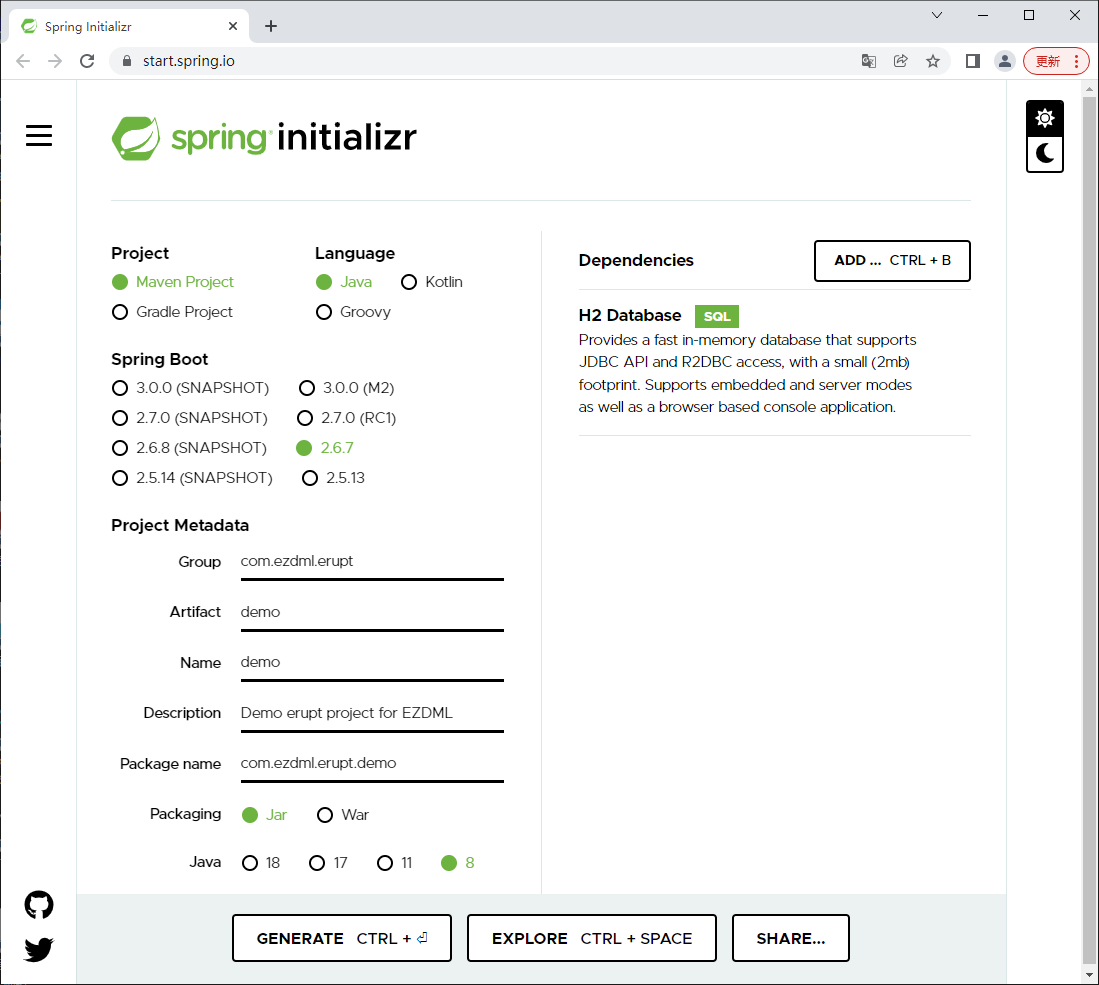Viewport: 1099px width, 985px height.
Task: Select Spring Boot 2.5.14 (SNAPSHOT)
Action: pos(192,478)
